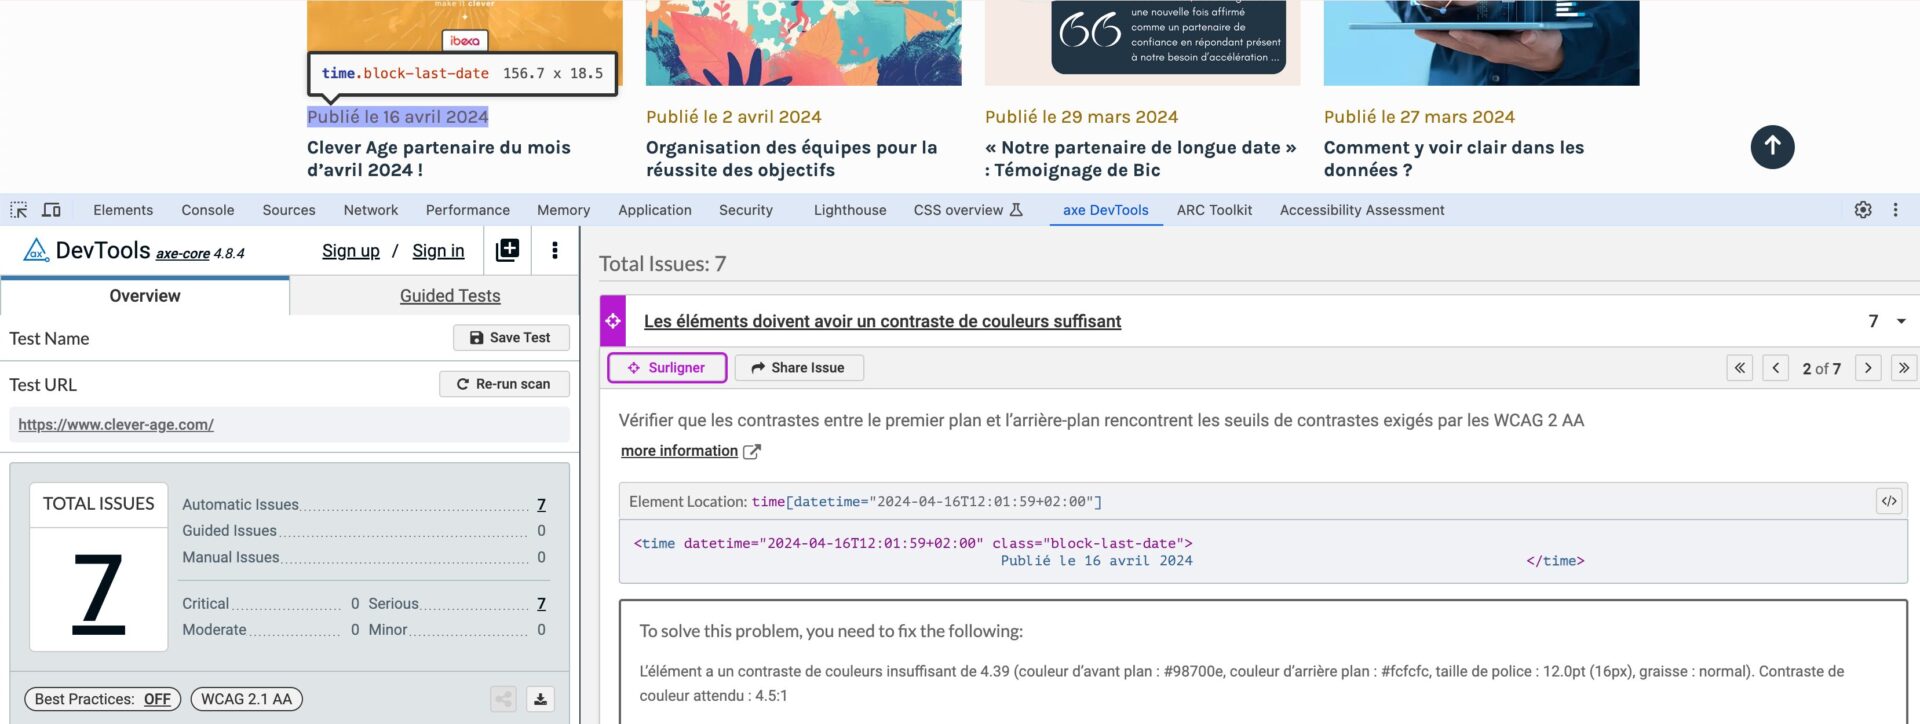Open the Accessibility Assessment tab
1920x724 pixels.
pos(1362,210)
